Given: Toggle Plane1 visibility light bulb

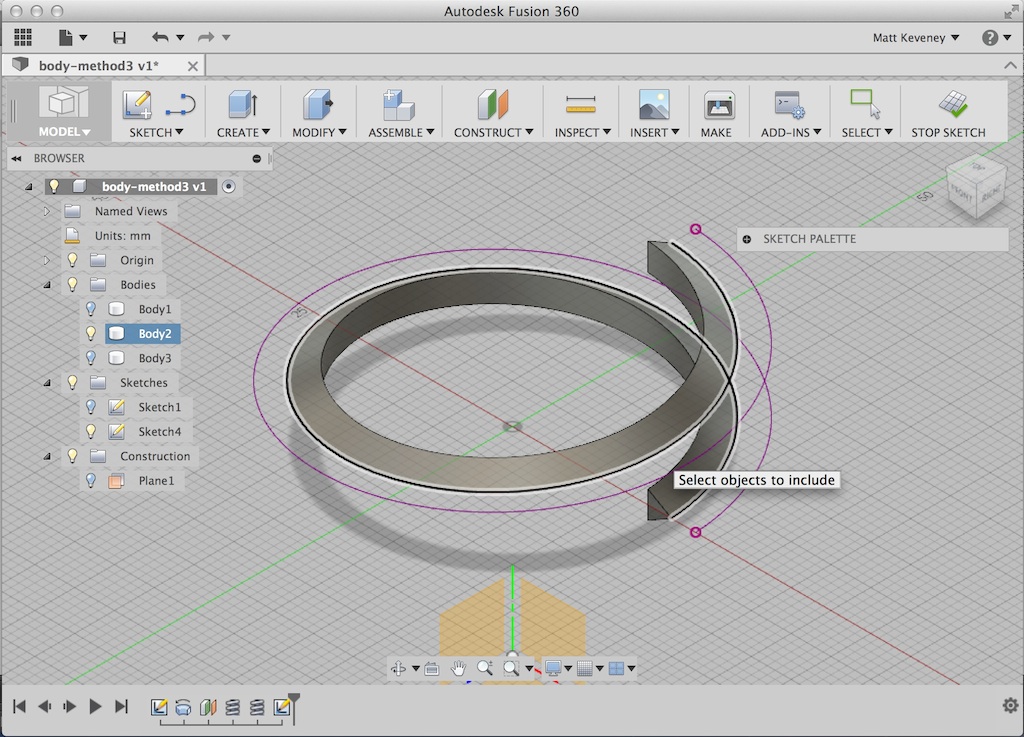Looking at the screenshot, I should click(x=91, y=480).
